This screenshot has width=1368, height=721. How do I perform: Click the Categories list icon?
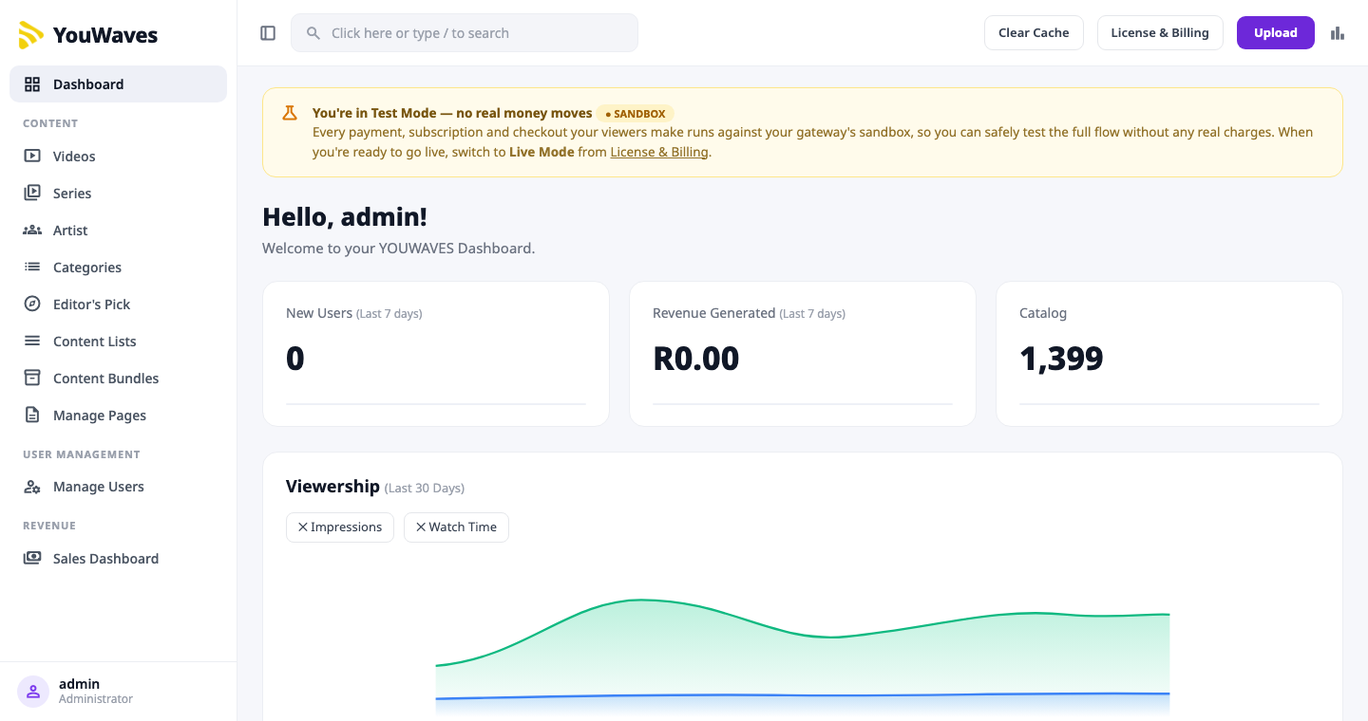pyautogui.click(x=33, y=267)
